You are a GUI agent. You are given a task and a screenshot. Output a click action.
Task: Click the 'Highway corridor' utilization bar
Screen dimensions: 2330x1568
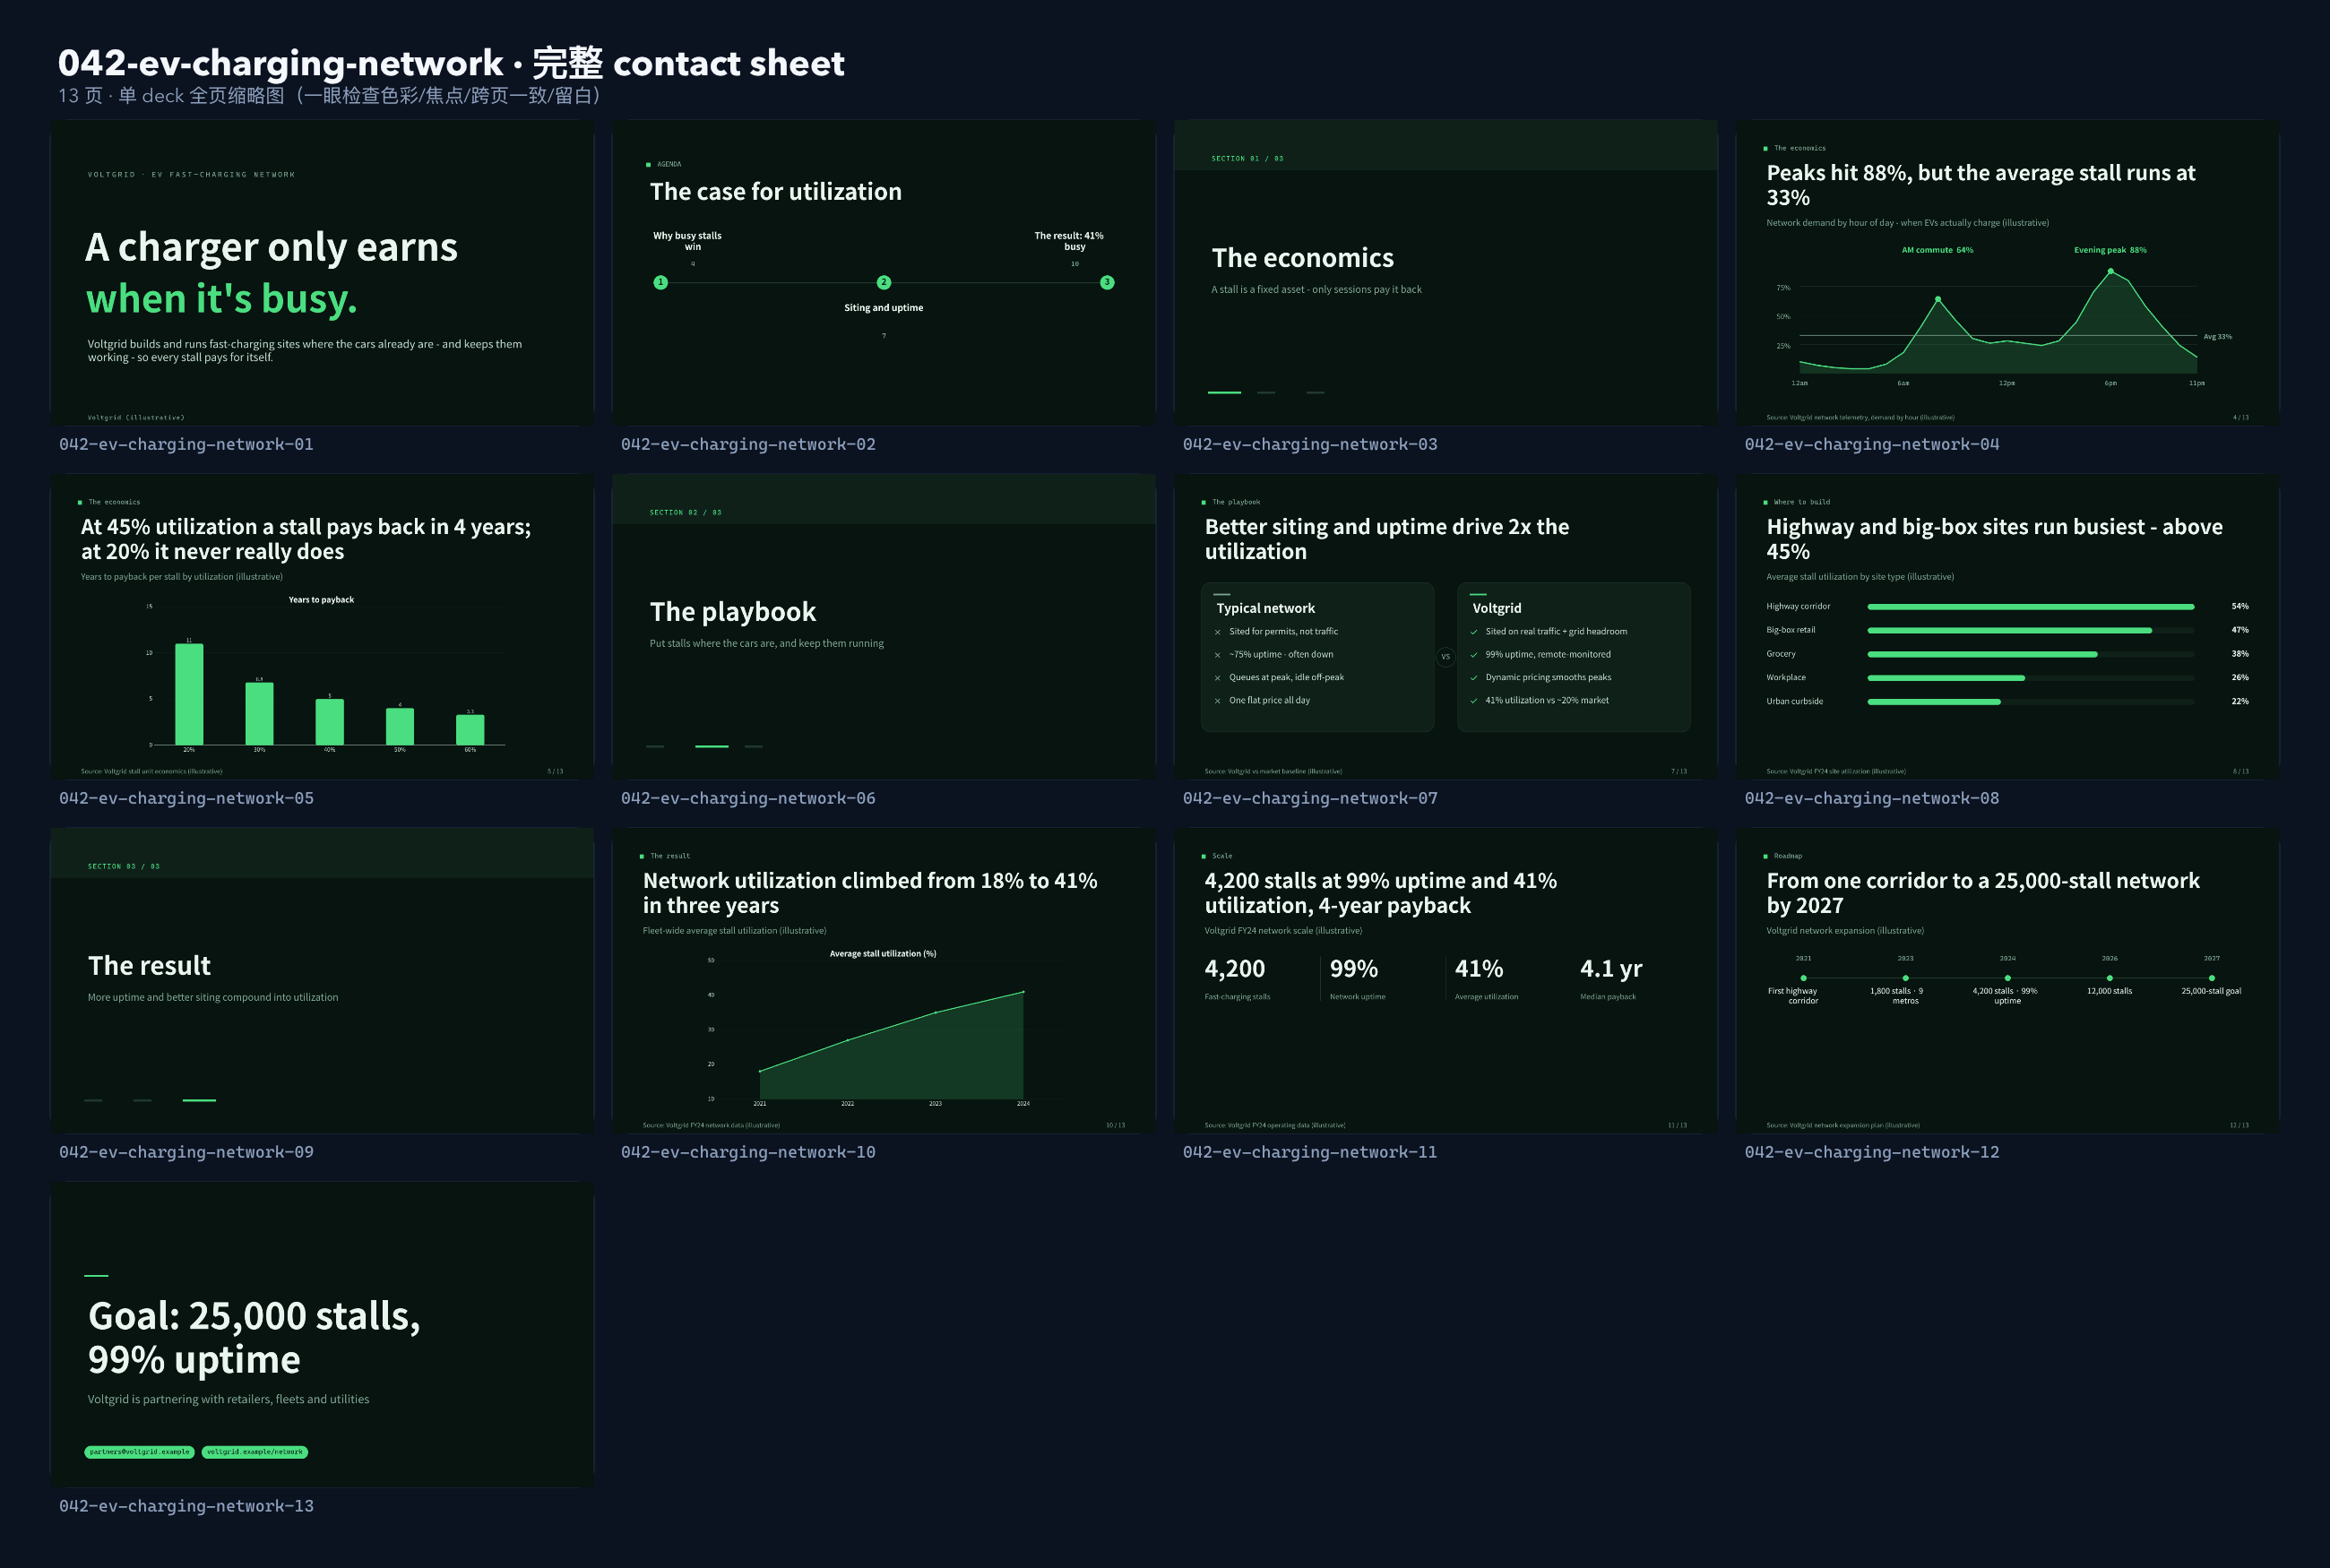pyautogui.click(x=2030, y=606)
